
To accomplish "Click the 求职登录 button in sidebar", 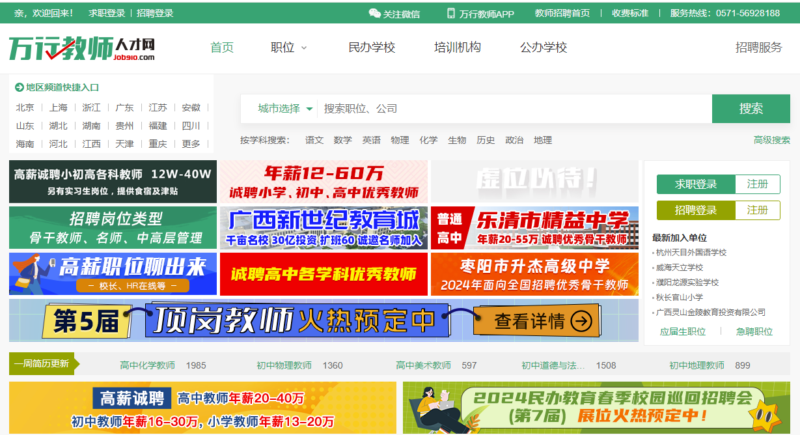I will (x=696, y=184).
